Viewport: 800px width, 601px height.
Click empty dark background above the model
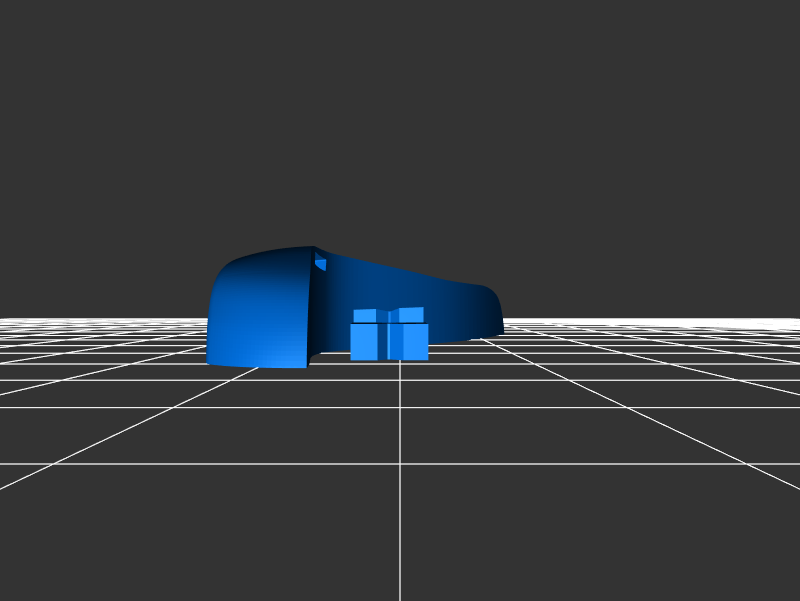[400, 120]
